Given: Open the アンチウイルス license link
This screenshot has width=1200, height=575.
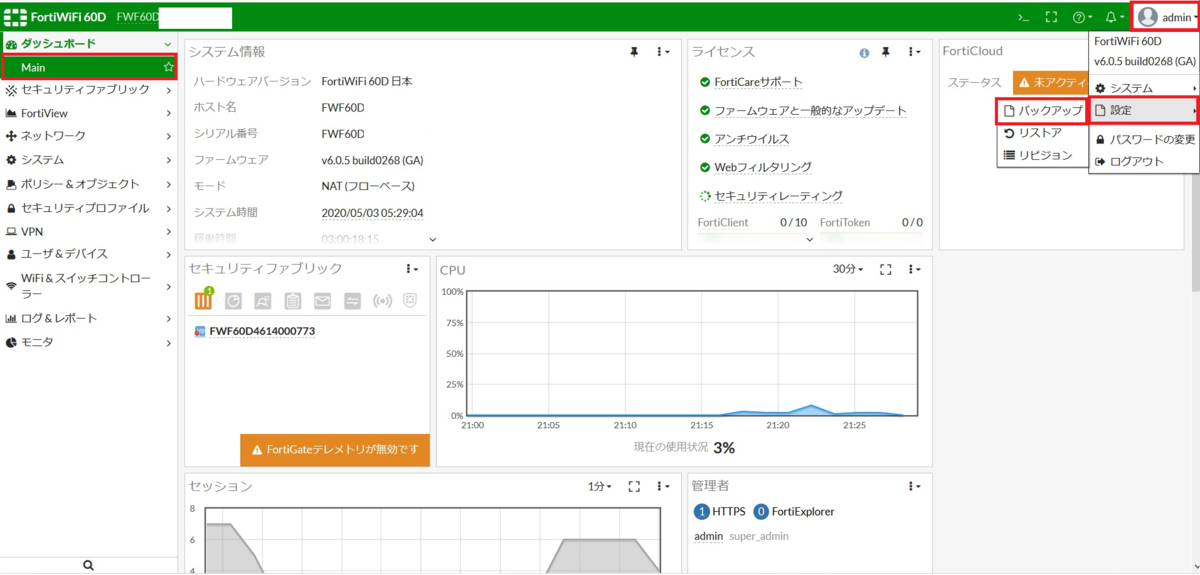Looking at the screenshot, I should tap(751, 139).
